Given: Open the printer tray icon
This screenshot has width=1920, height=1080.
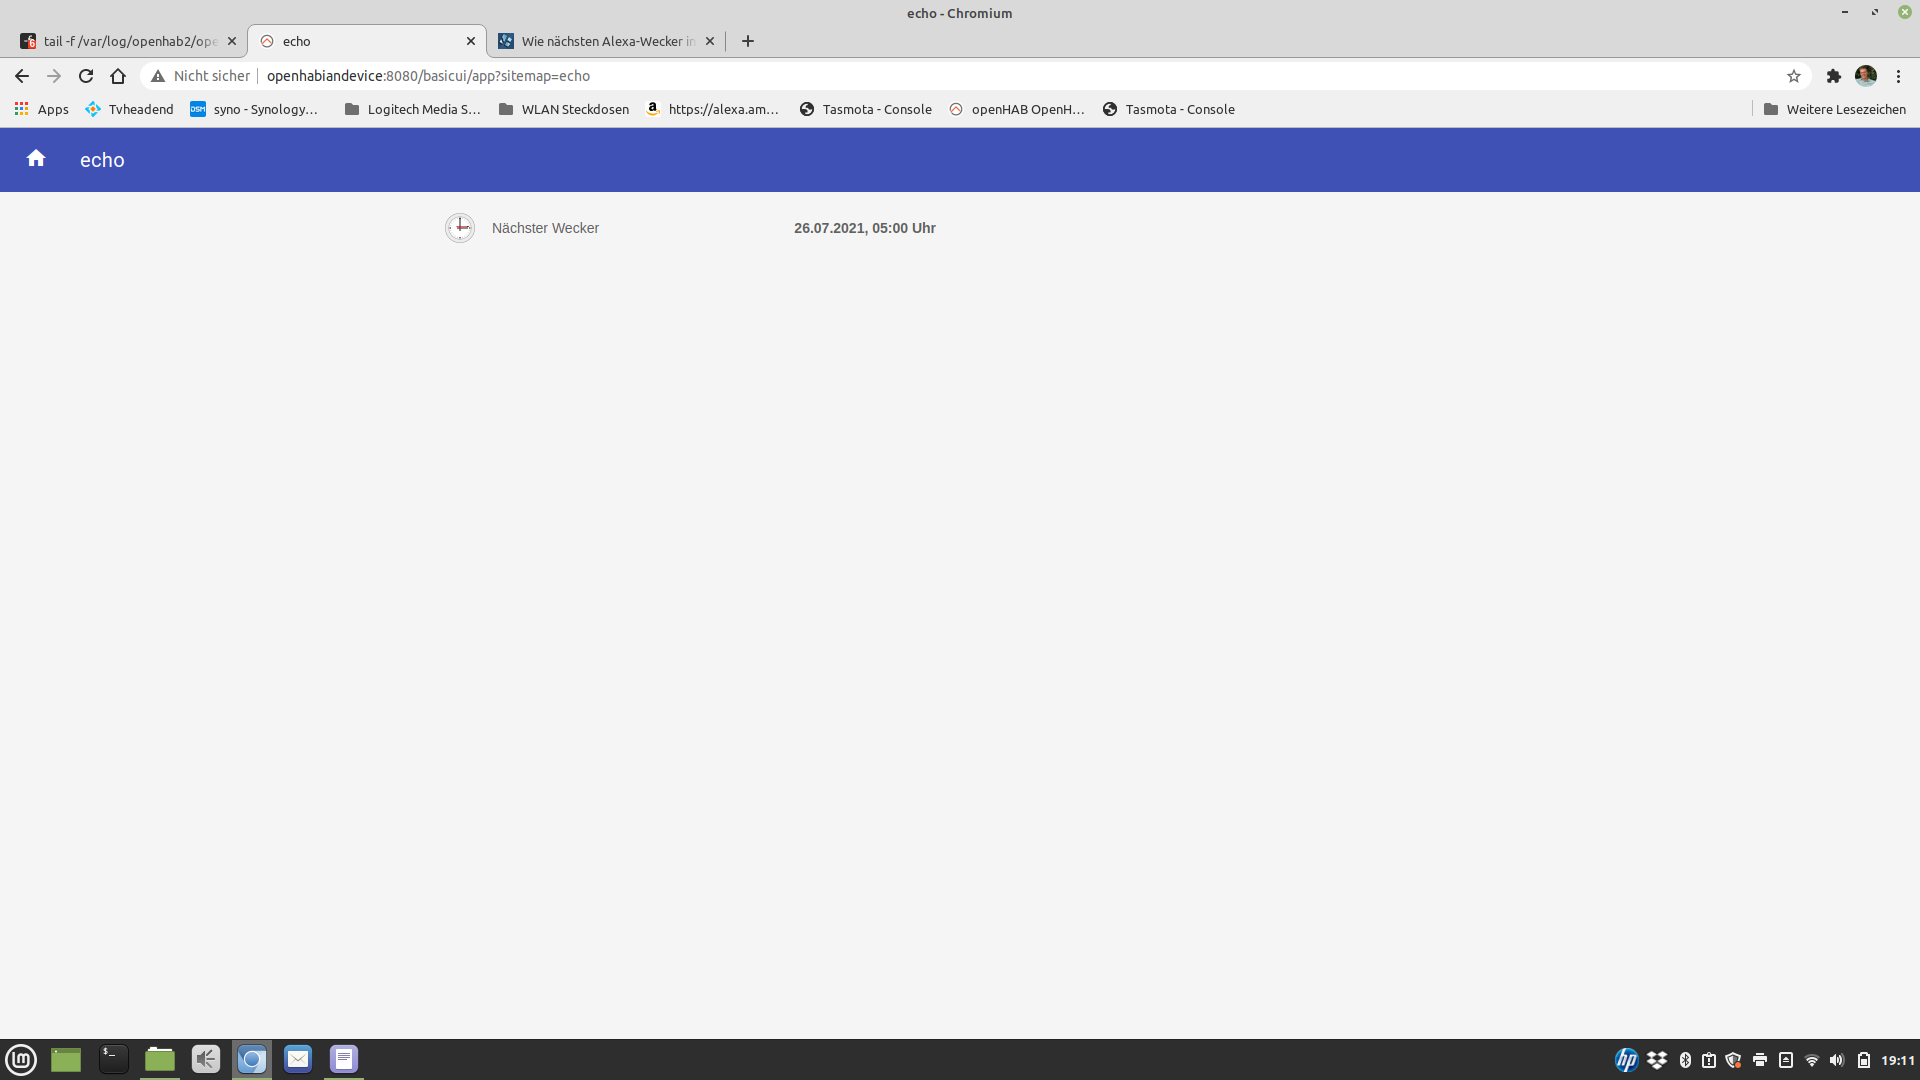Looking at the screenshot, I should tap(1760, 1060).
